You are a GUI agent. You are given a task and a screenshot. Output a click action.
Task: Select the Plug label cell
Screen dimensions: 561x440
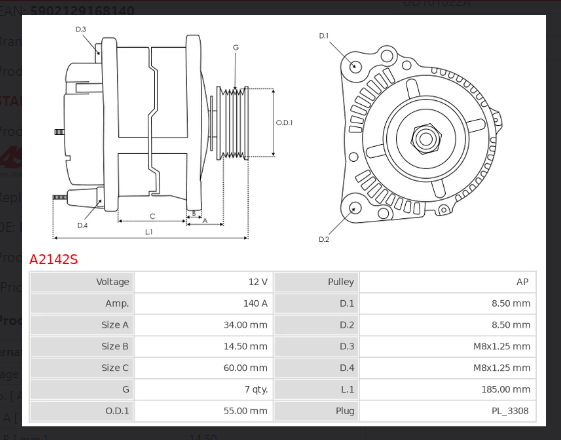[x=317, y=411]
